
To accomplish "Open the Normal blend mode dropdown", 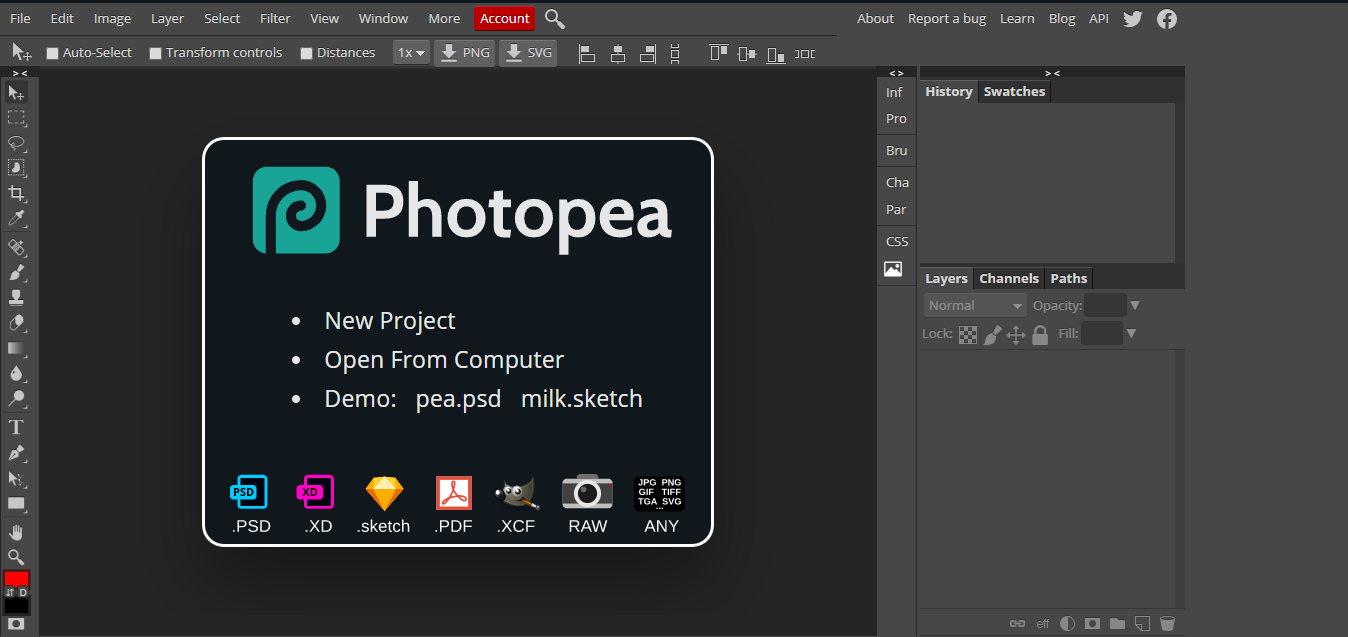I will (975, 306).
